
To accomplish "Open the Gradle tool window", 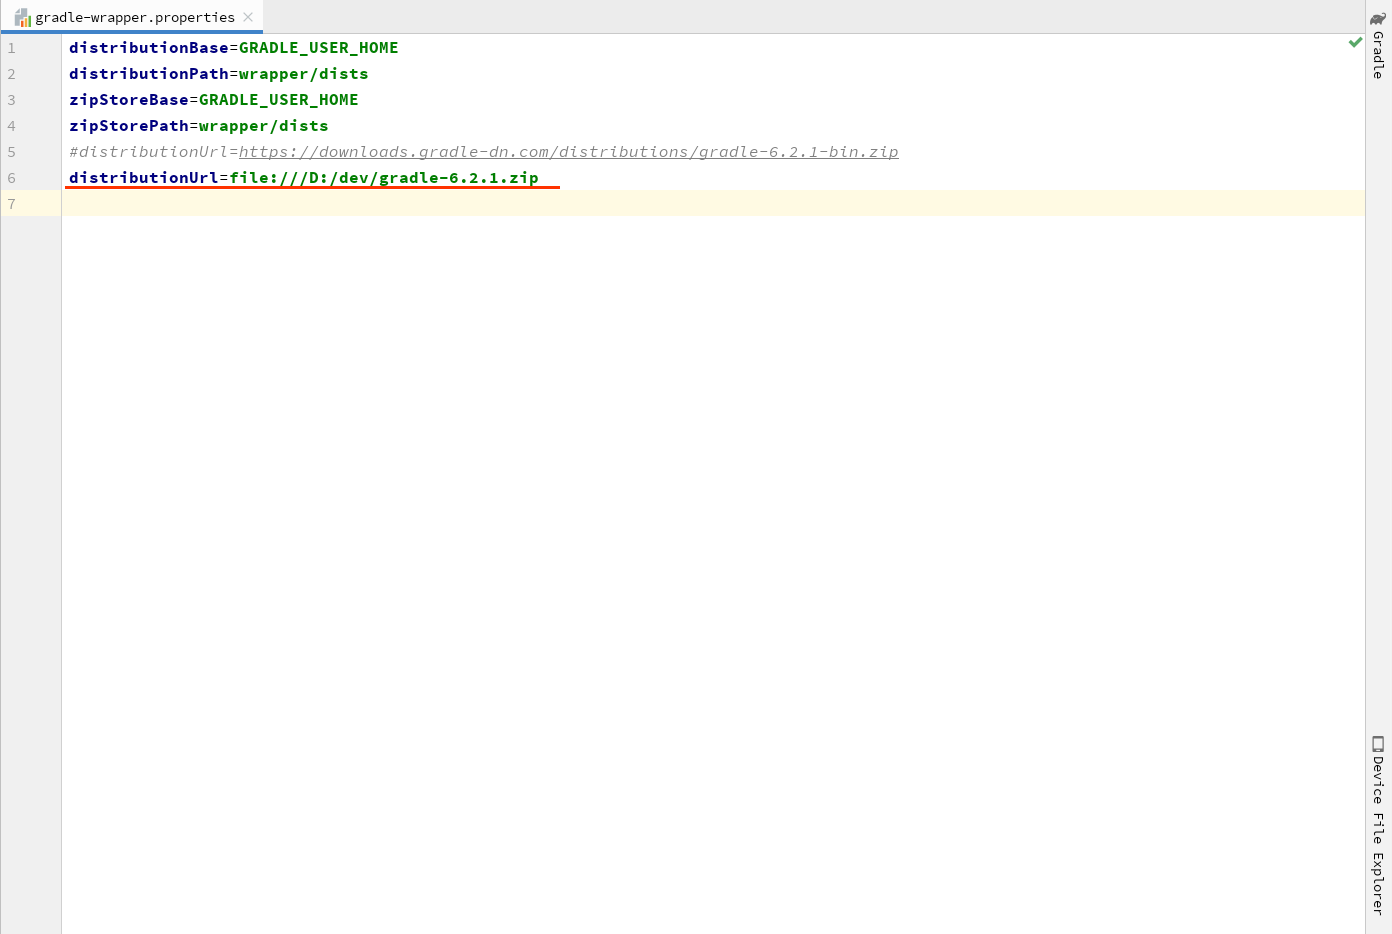I will tap(1378, 45).
